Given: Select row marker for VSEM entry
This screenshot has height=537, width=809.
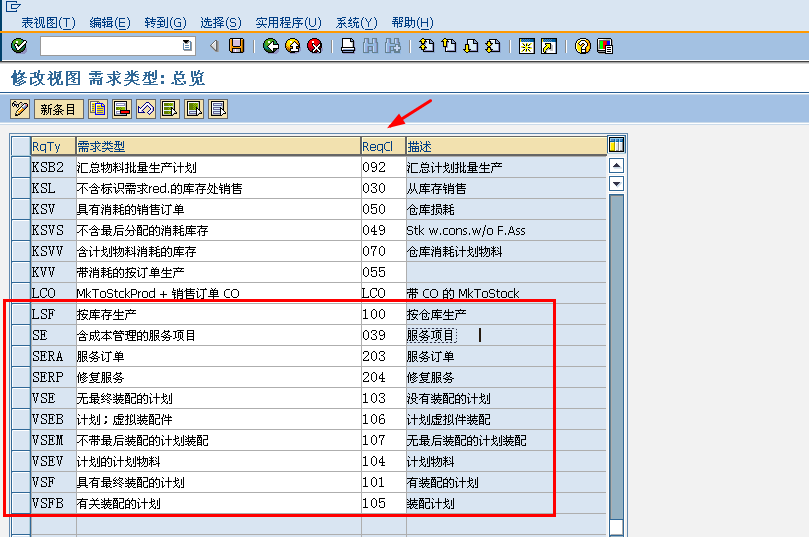Looking at the screenshot, I should tap(21, 440).
